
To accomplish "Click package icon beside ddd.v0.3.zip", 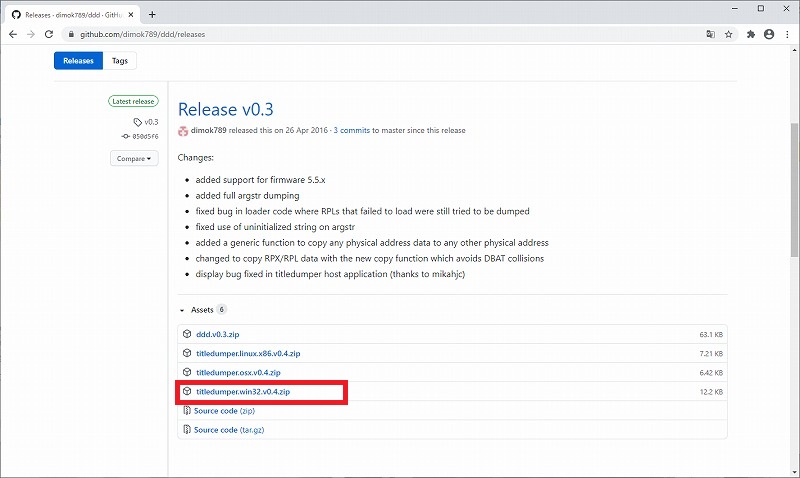I will (x=187, y=334).
